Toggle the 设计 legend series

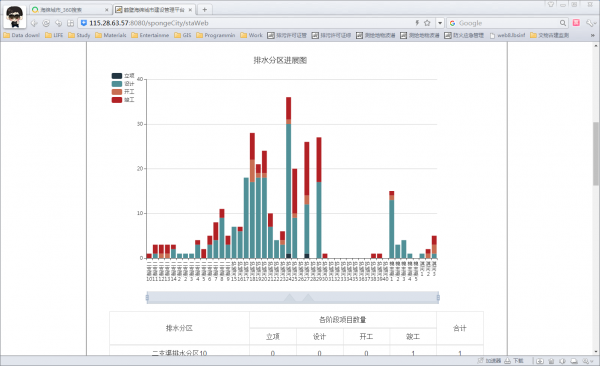tap(123, 84)
